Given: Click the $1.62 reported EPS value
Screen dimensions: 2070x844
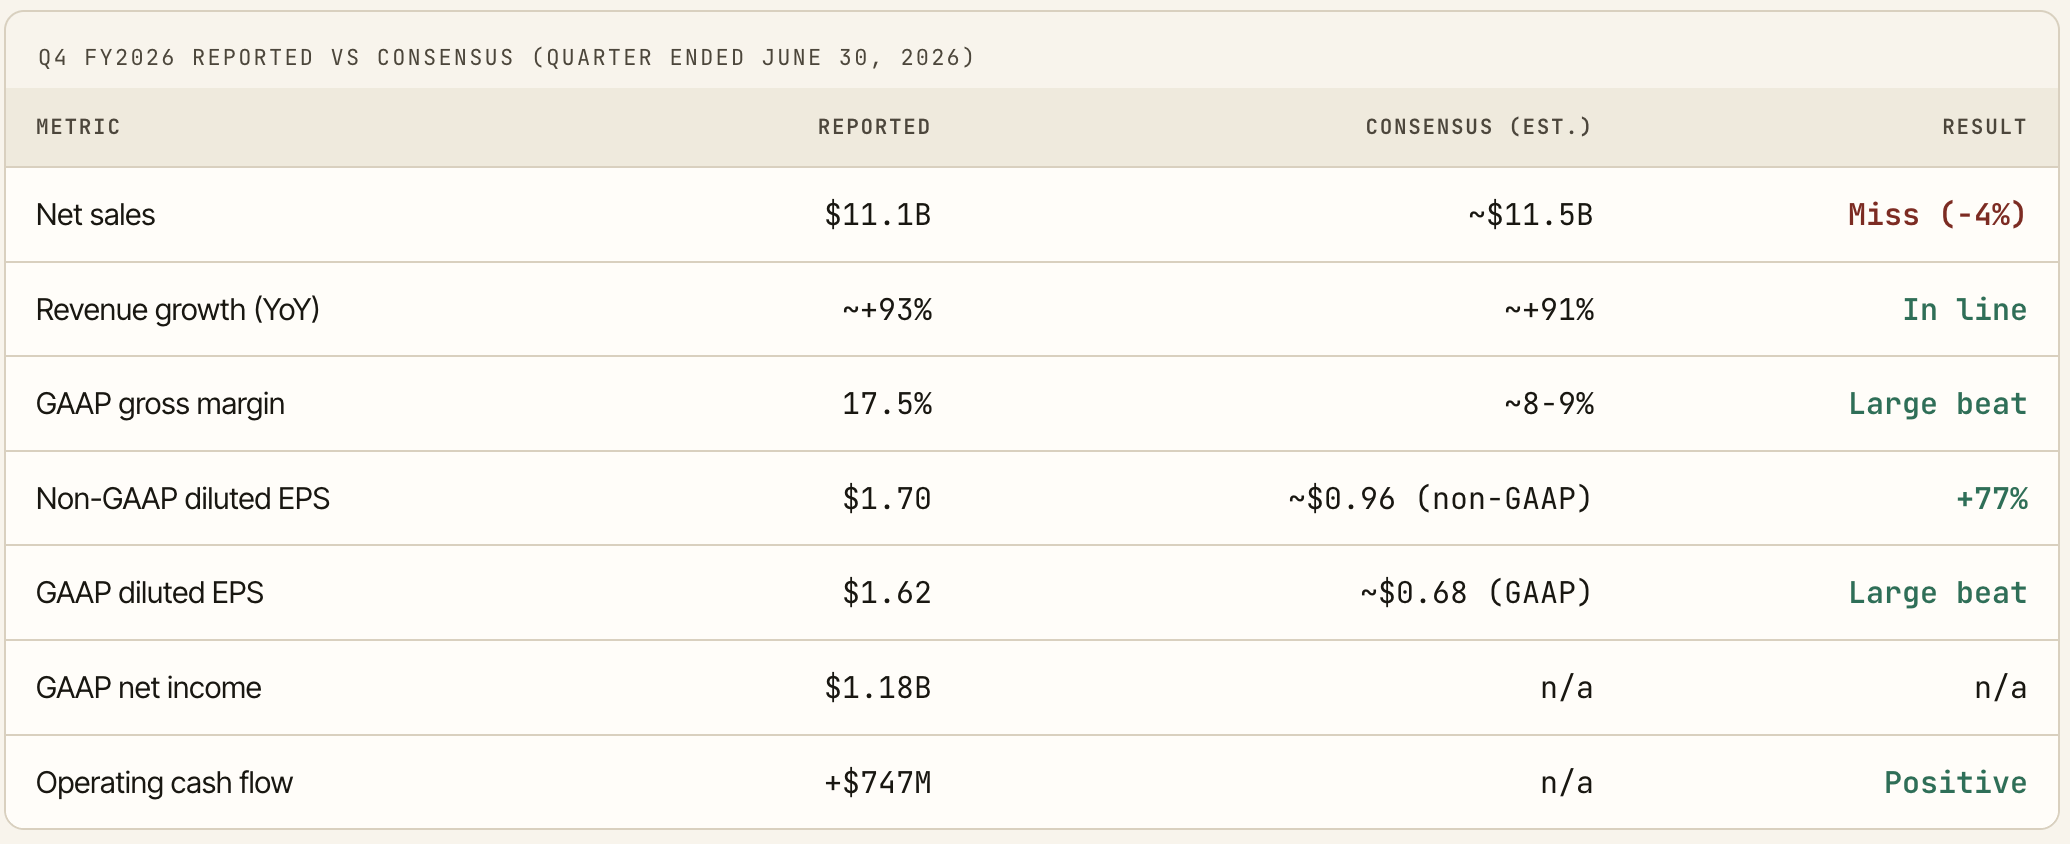Looking at the screenshot, I should [x=886, y=593].
